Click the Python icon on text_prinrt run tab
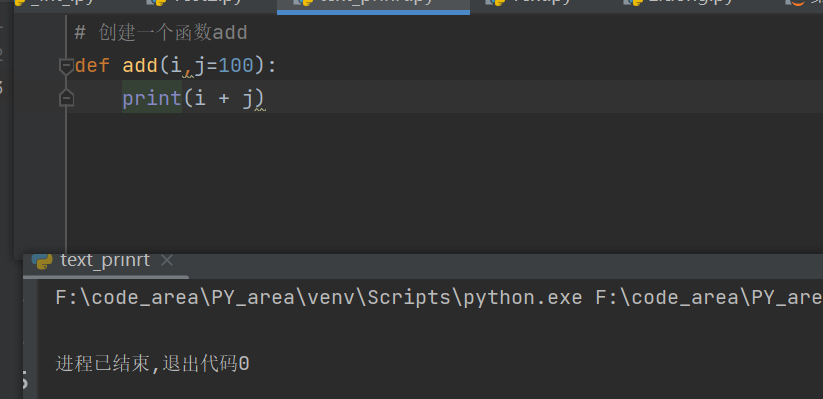 click(x=42, y=260)
